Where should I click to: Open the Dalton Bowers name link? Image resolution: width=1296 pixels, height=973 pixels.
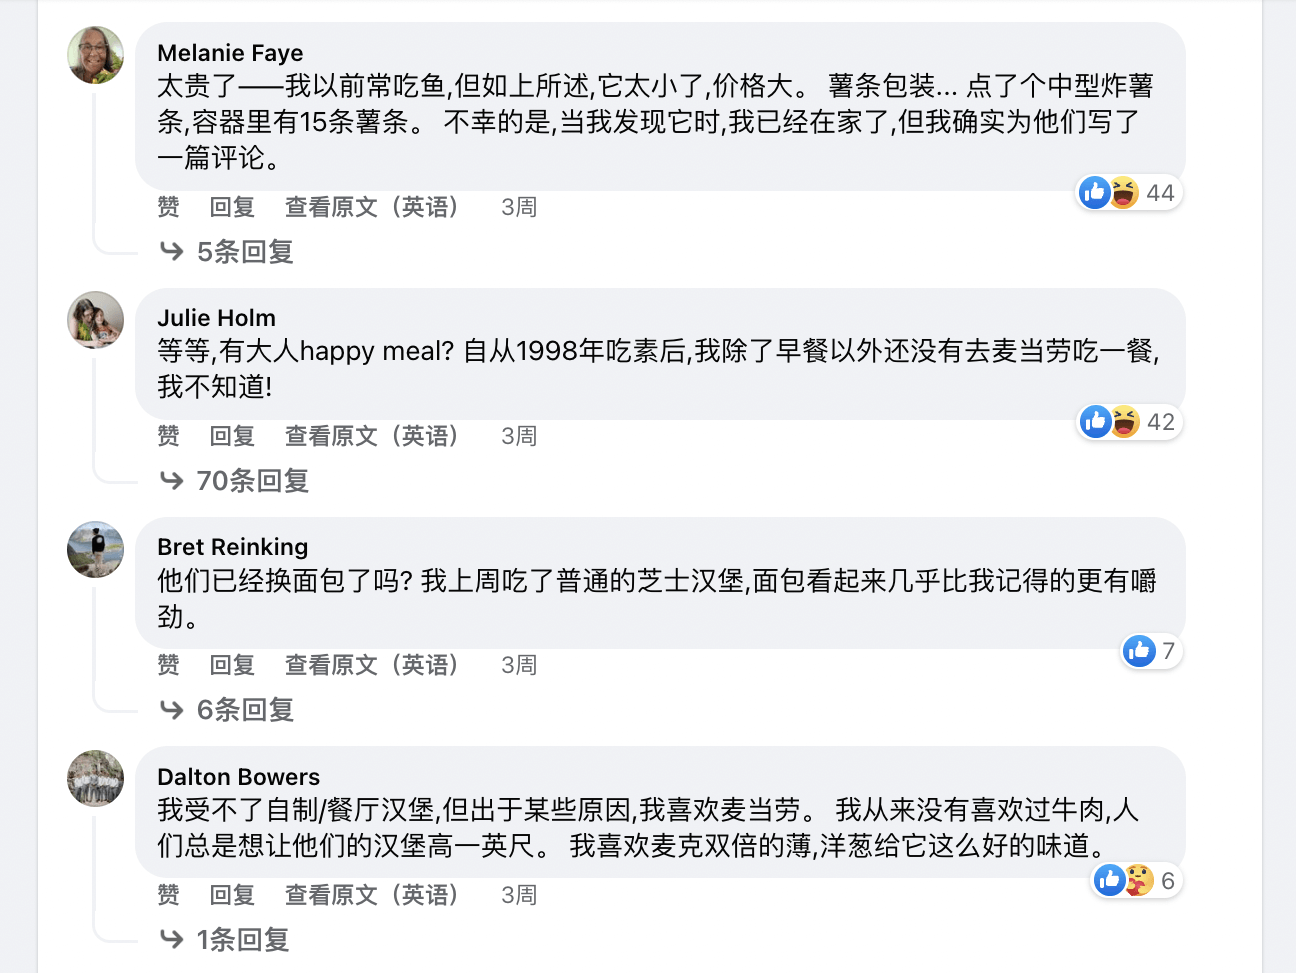coord(238,777)
